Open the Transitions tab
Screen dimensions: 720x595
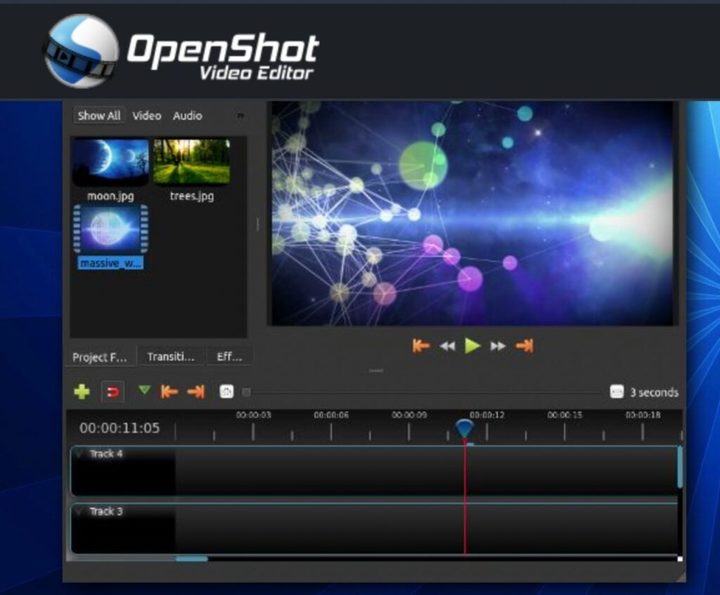[171, 357]
